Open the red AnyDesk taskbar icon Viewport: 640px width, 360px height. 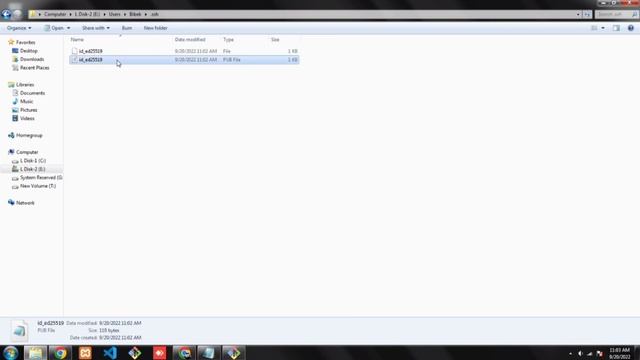click(160, 353)
